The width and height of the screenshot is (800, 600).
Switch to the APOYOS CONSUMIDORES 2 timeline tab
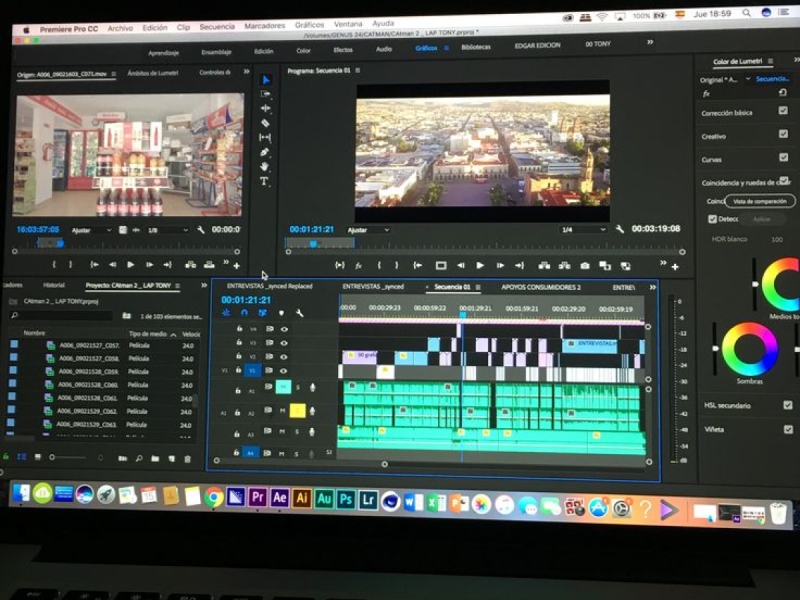pyautogui.click(x=540, y=287)
